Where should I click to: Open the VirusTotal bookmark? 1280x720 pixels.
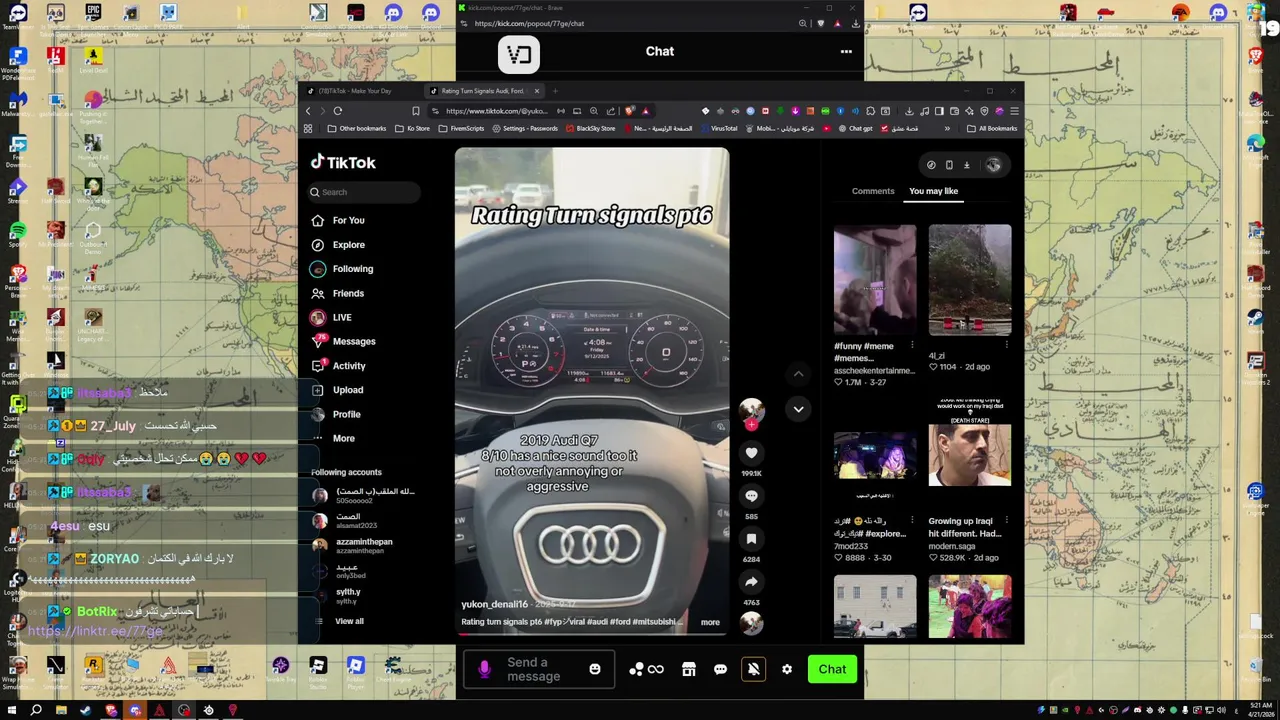pyautogui.click(x=719, y=128)
